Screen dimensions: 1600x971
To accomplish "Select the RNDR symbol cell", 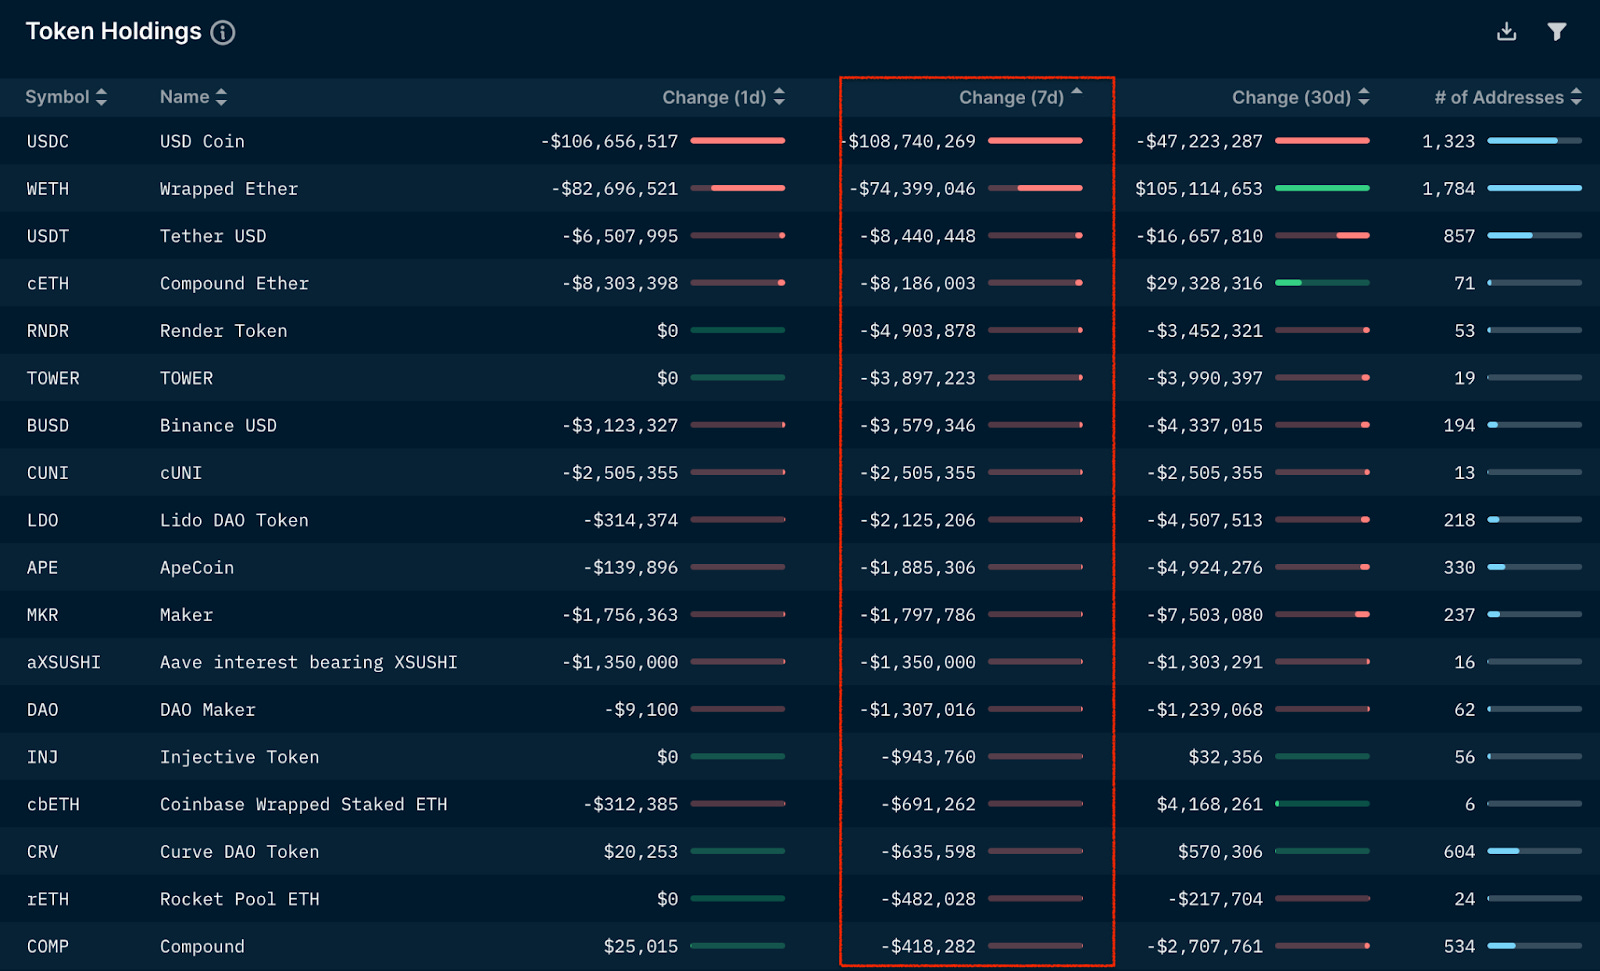I will coord(48,331).
